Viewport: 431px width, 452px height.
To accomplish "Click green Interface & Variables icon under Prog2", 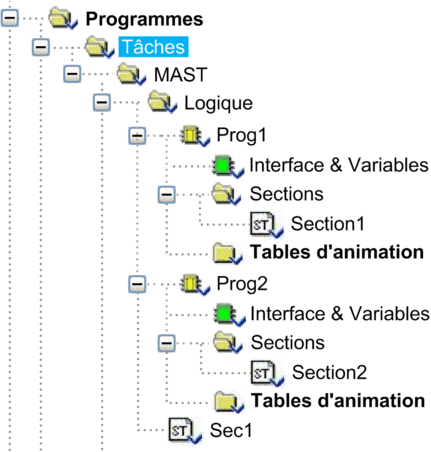I will [x=229, y=314].
